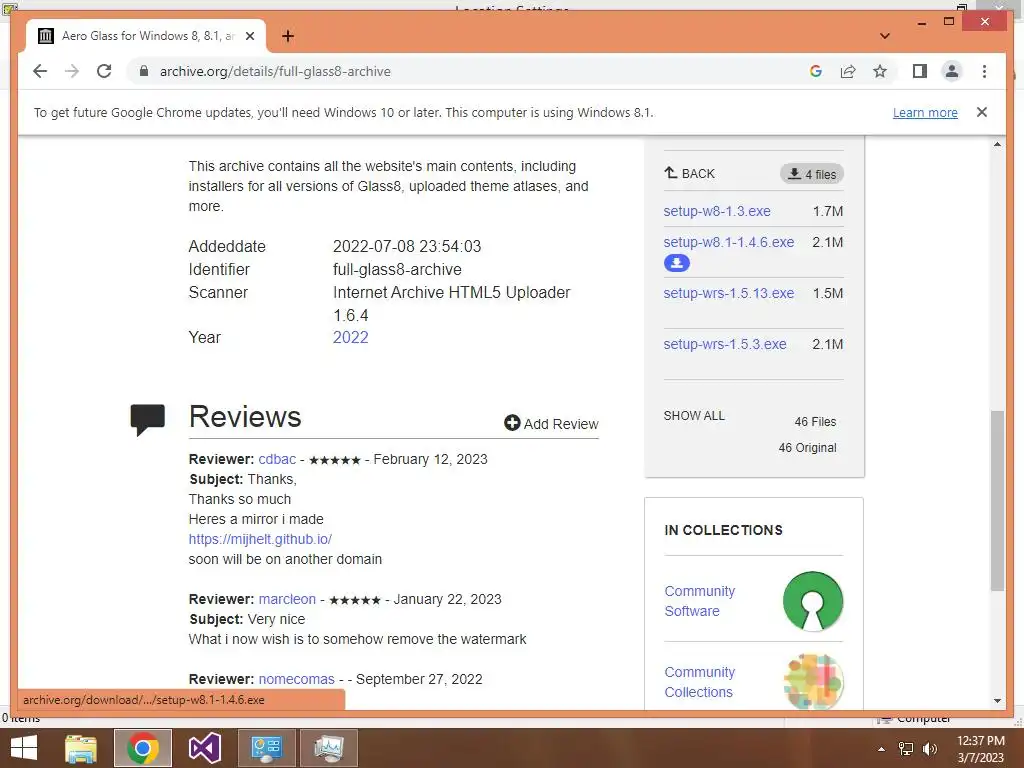Click the blue download icon under setup-w8.1
The height and width of the screenshot is (768, 1024).
(x=677, y=263)
